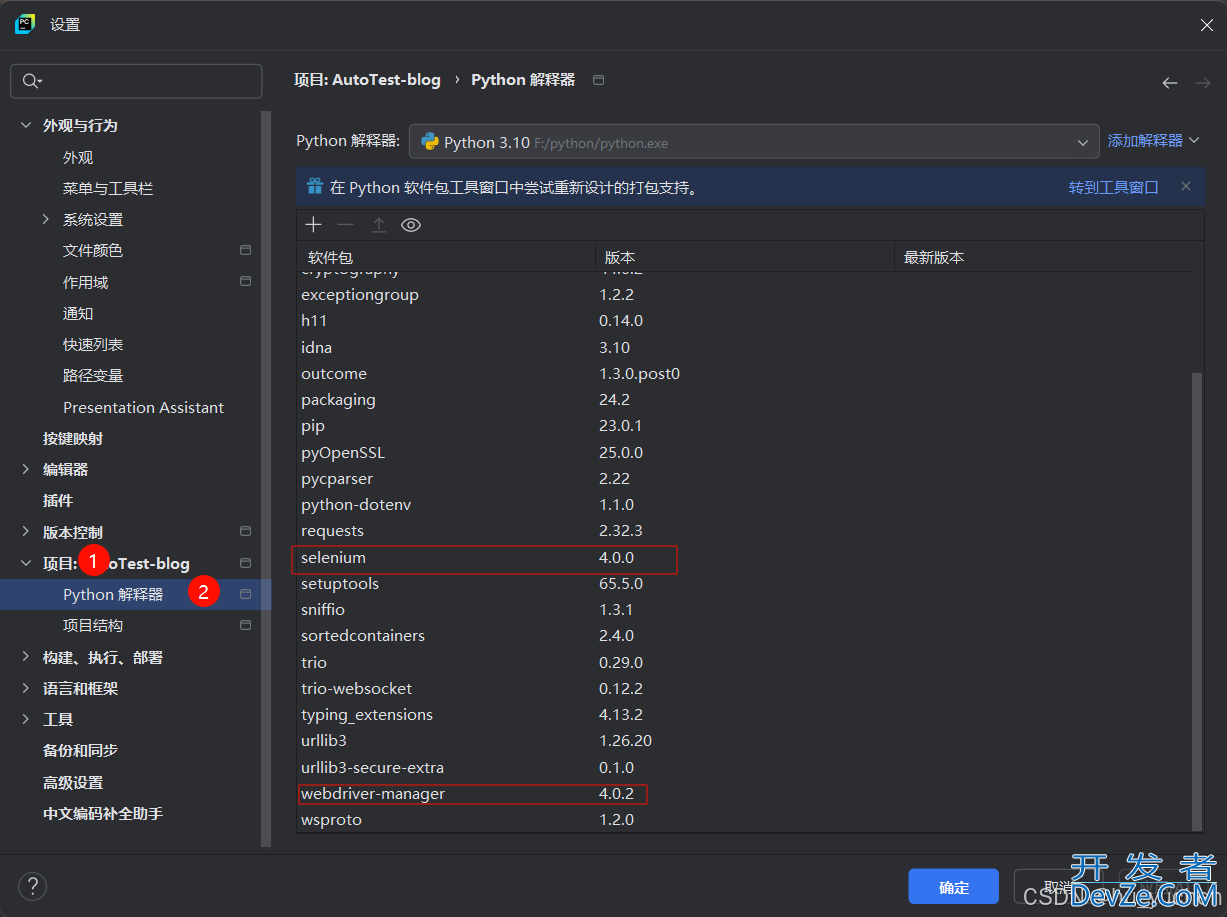
Task: Select the pyOpenSSL package row
Action: (x=744, y=452)
